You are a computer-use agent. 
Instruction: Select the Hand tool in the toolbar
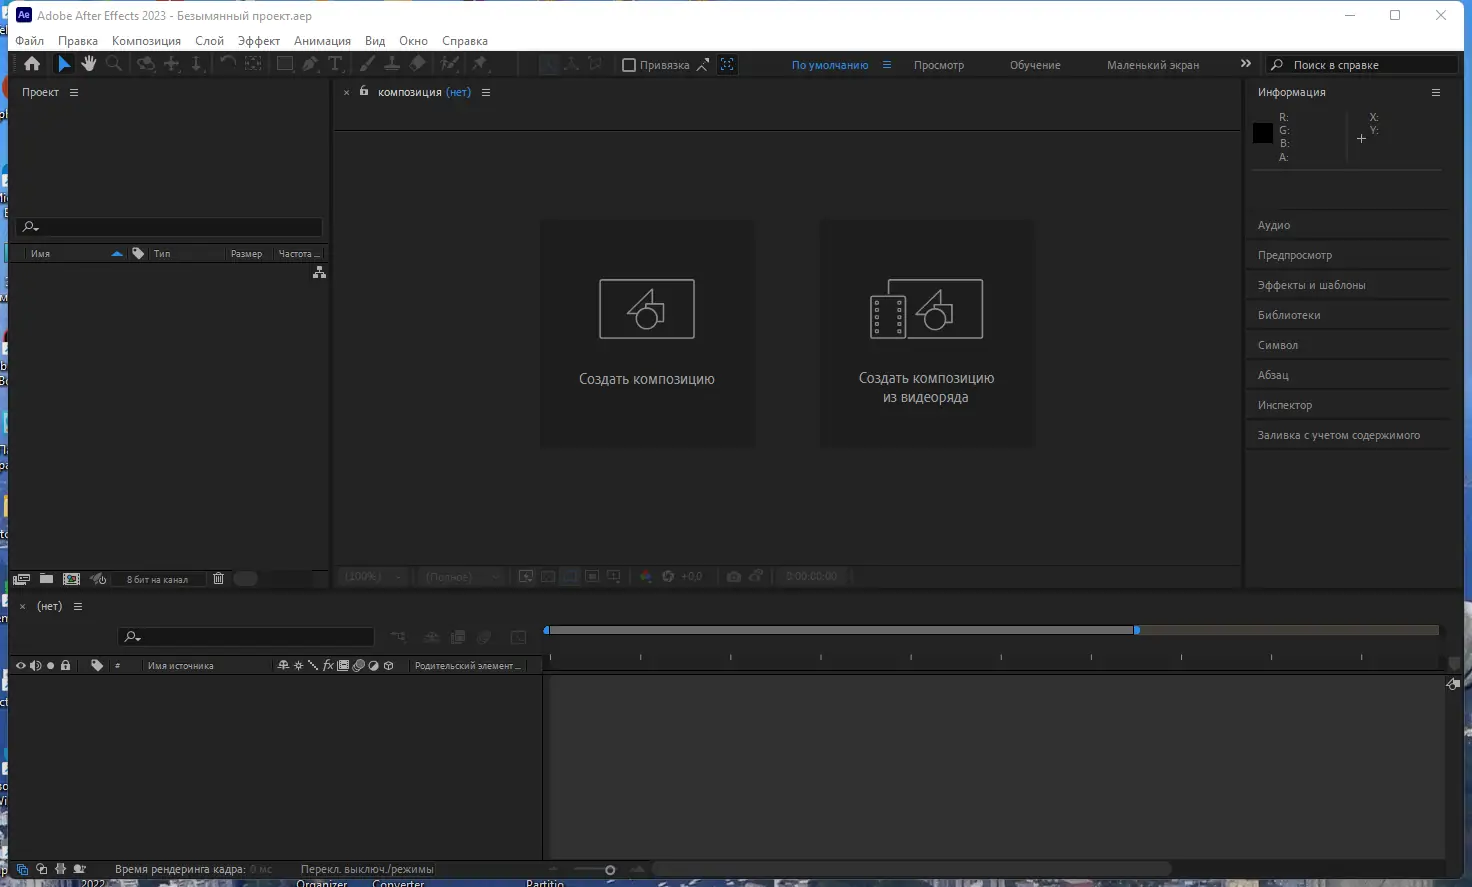click(88, 63)
